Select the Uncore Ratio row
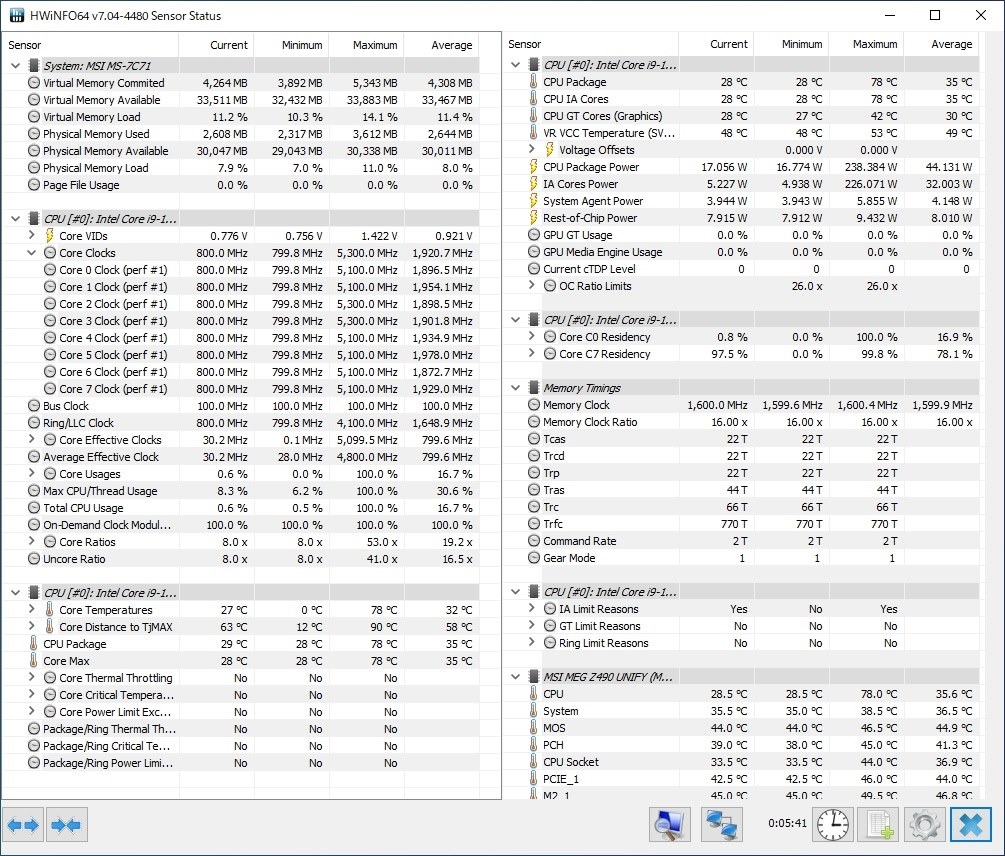 [x=240, y=559]
